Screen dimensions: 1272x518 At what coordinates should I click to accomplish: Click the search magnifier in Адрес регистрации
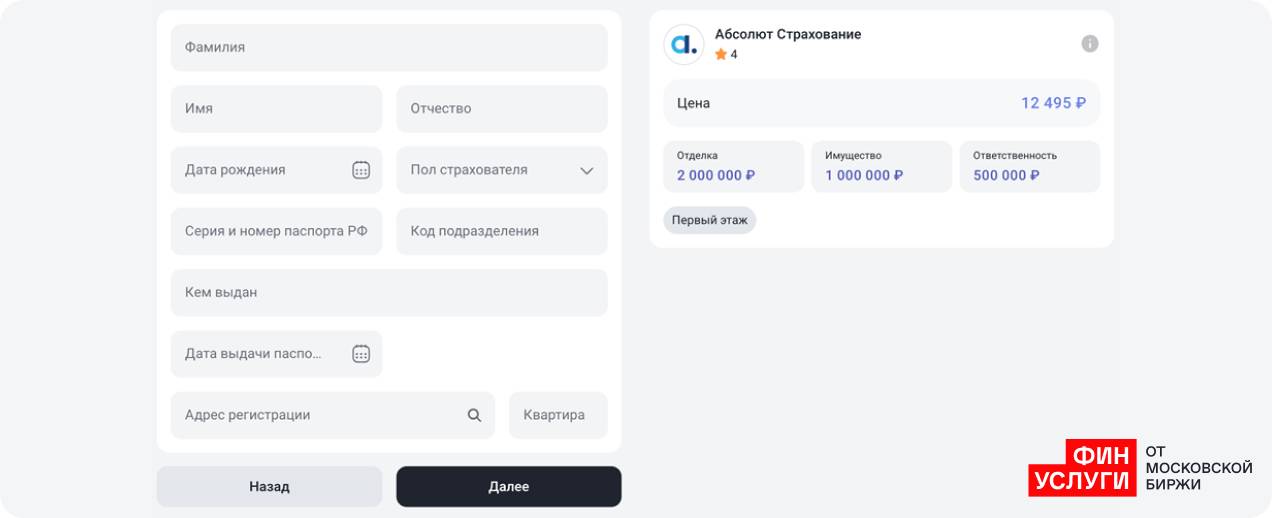(x=475, y=415)
